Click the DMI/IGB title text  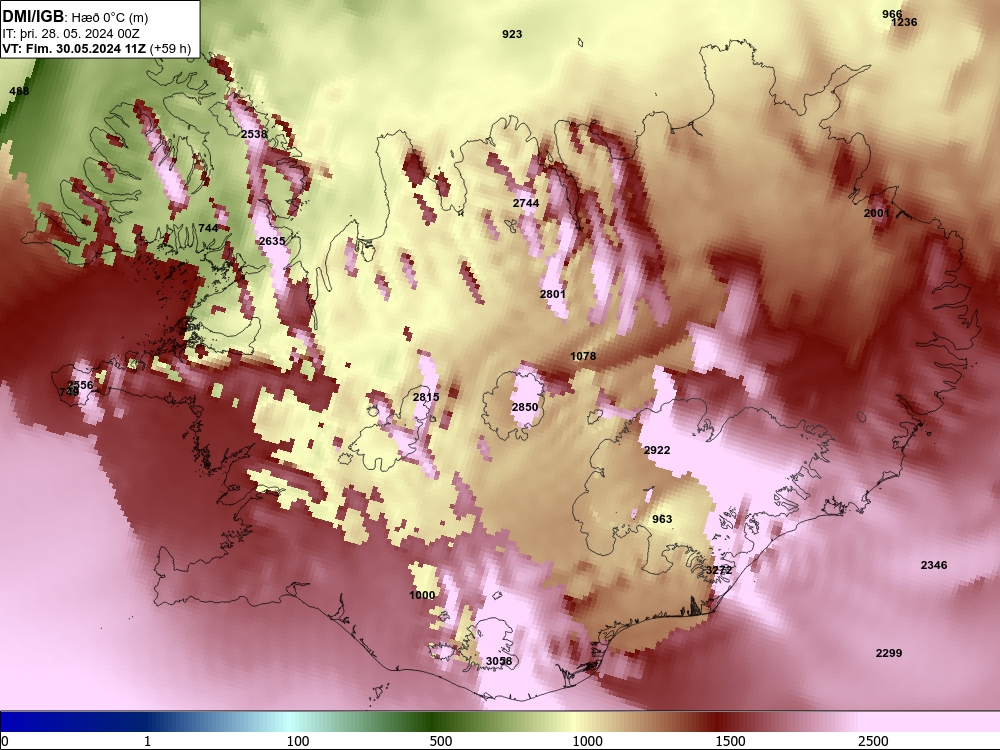(x=33, y=17)
